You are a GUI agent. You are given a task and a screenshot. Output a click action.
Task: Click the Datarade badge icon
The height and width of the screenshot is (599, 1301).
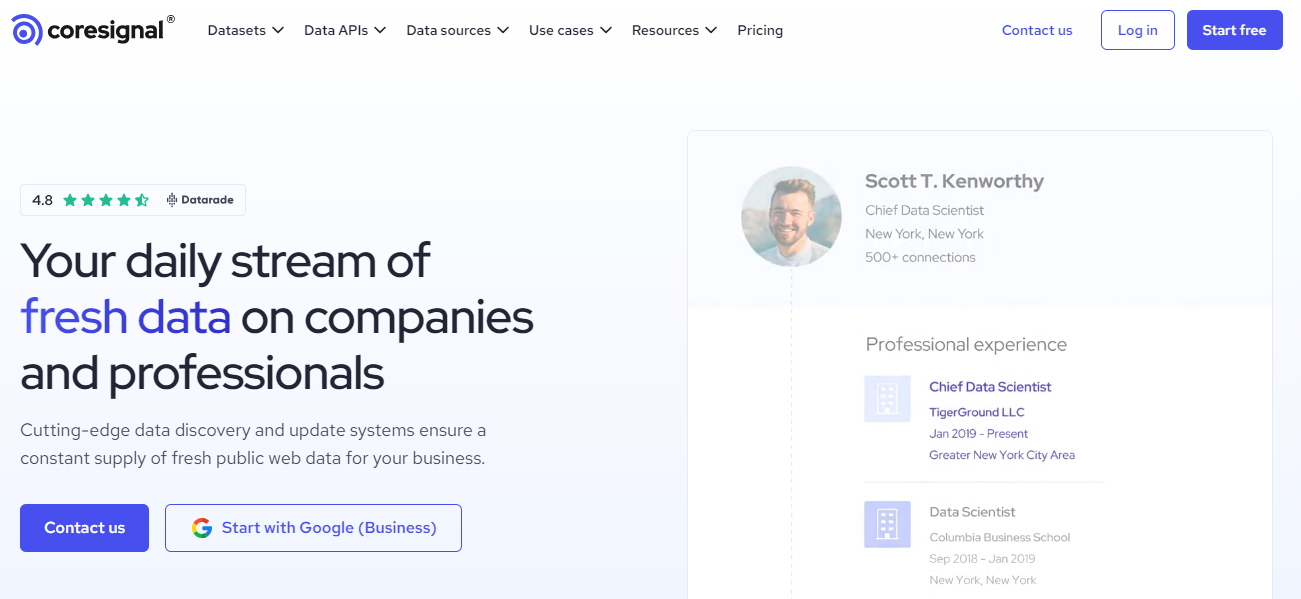tap(169, 199)
